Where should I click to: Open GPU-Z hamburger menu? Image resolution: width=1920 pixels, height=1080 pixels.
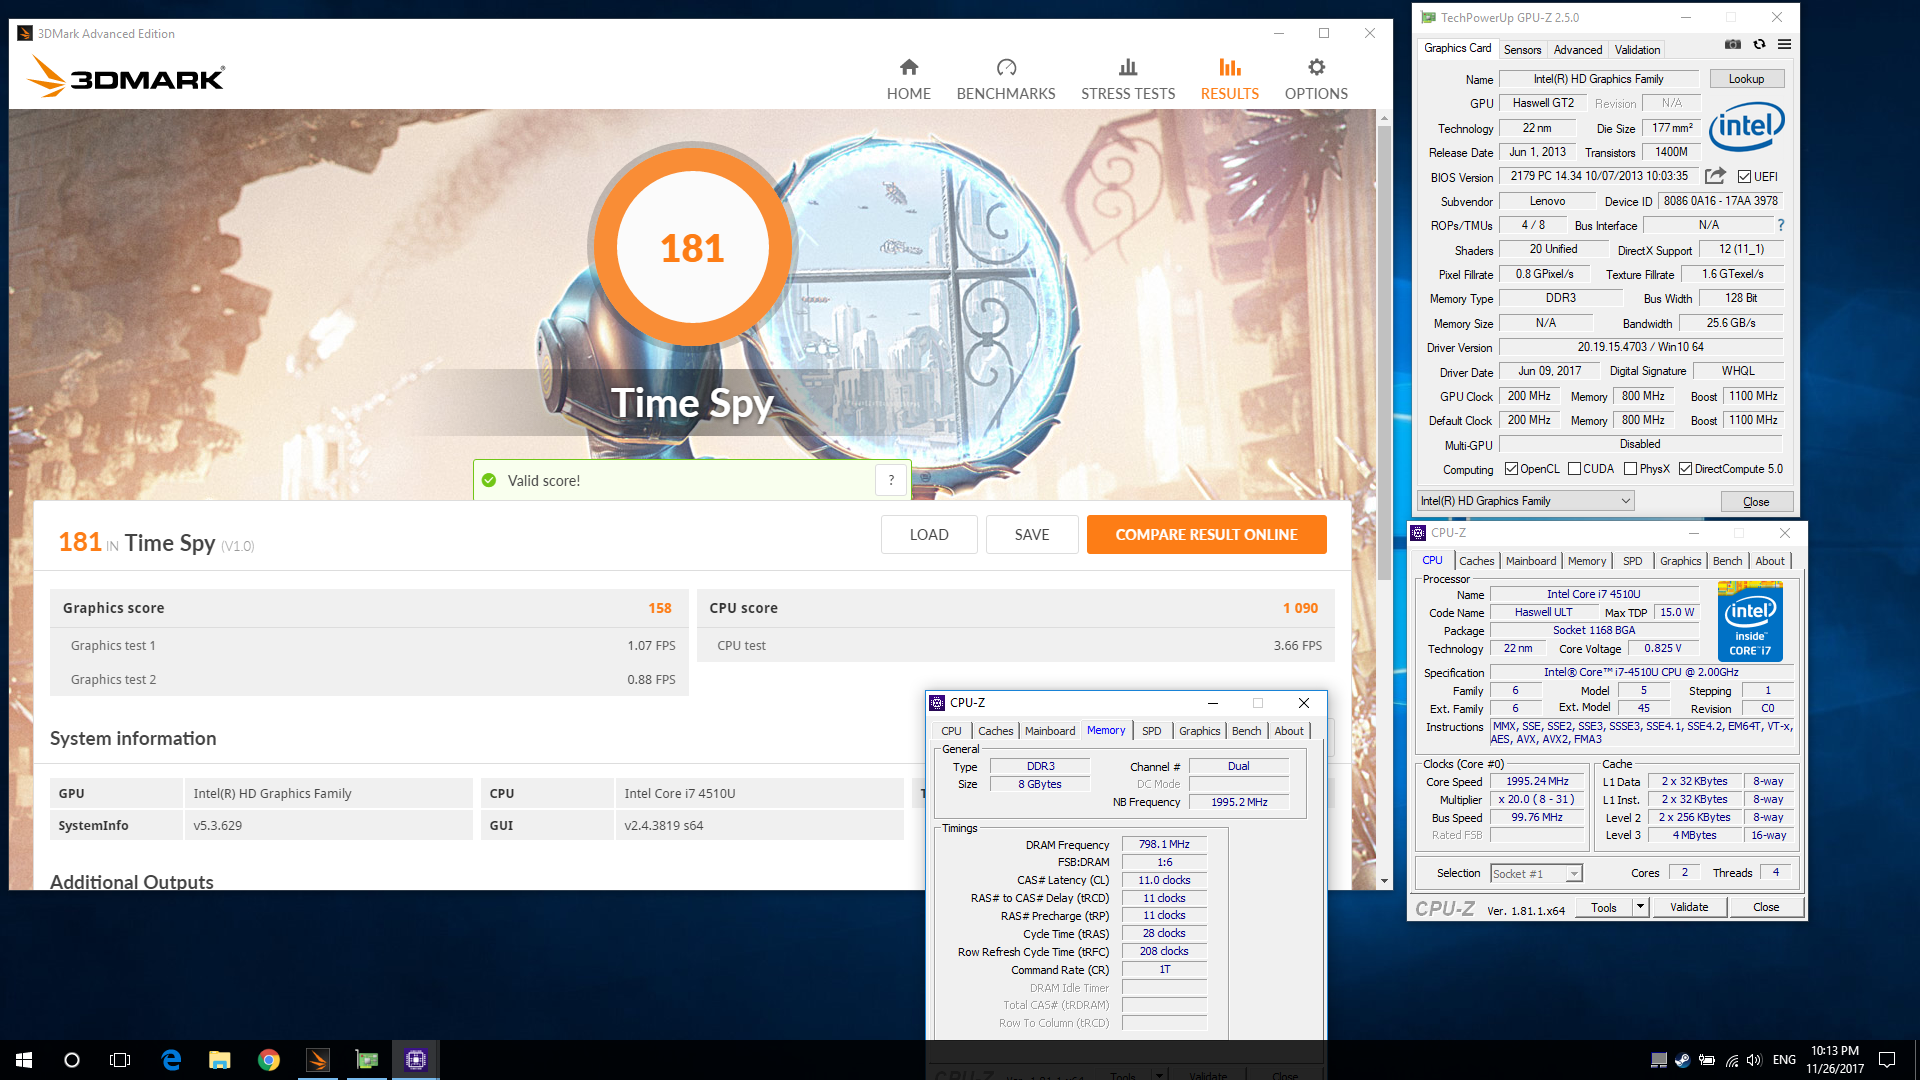pyautogui.click(x=1784, y=44)
